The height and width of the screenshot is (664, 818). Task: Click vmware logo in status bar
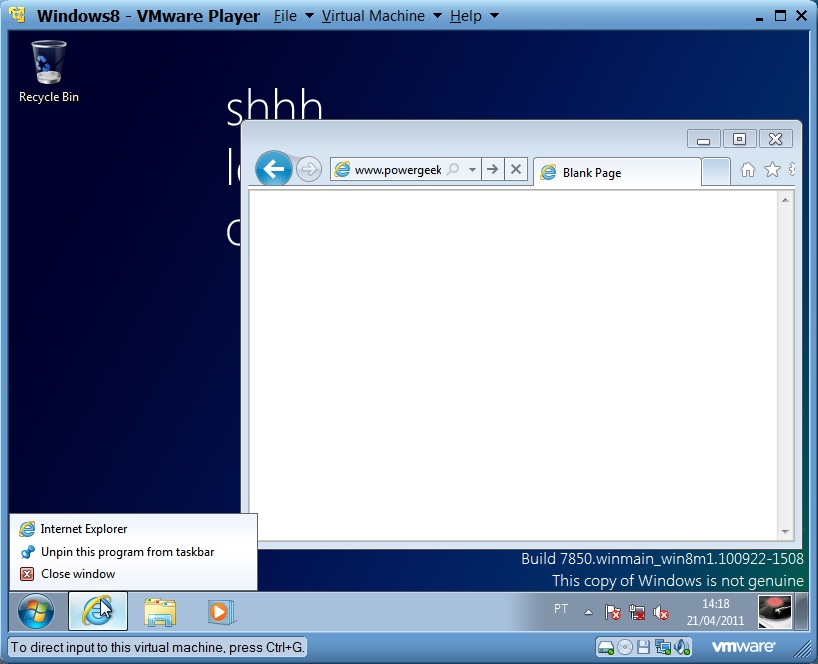743,647
